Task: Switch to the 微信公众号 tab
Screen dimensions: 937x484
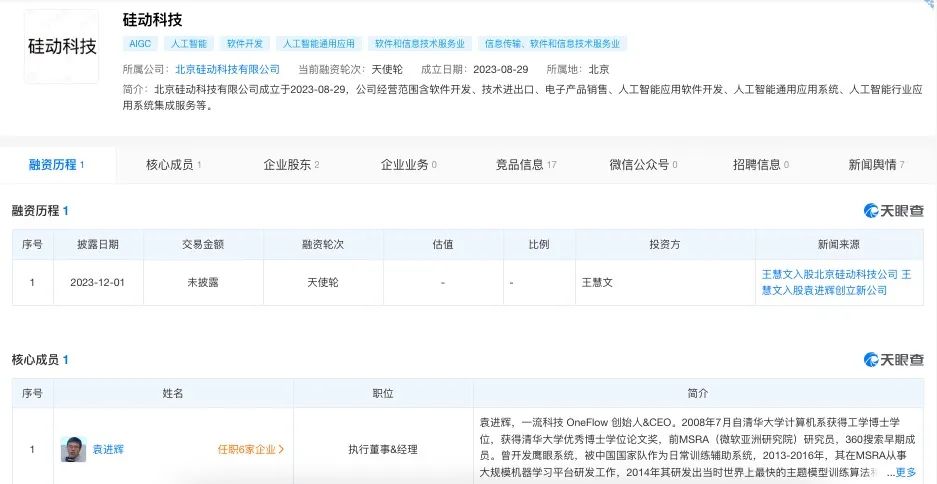Action: [x=644, y=165]
